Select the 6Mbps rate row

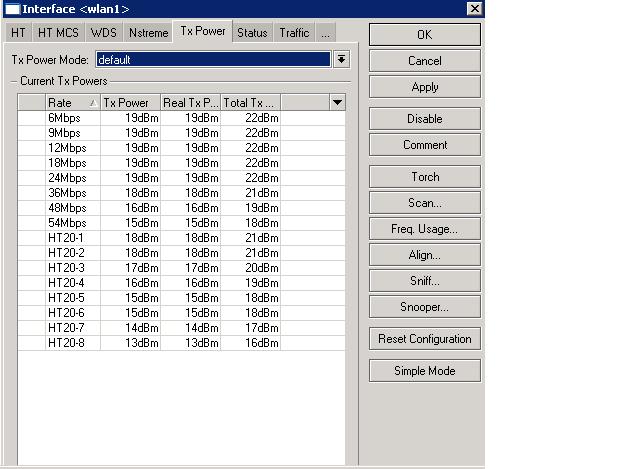[x=182, y=118]
